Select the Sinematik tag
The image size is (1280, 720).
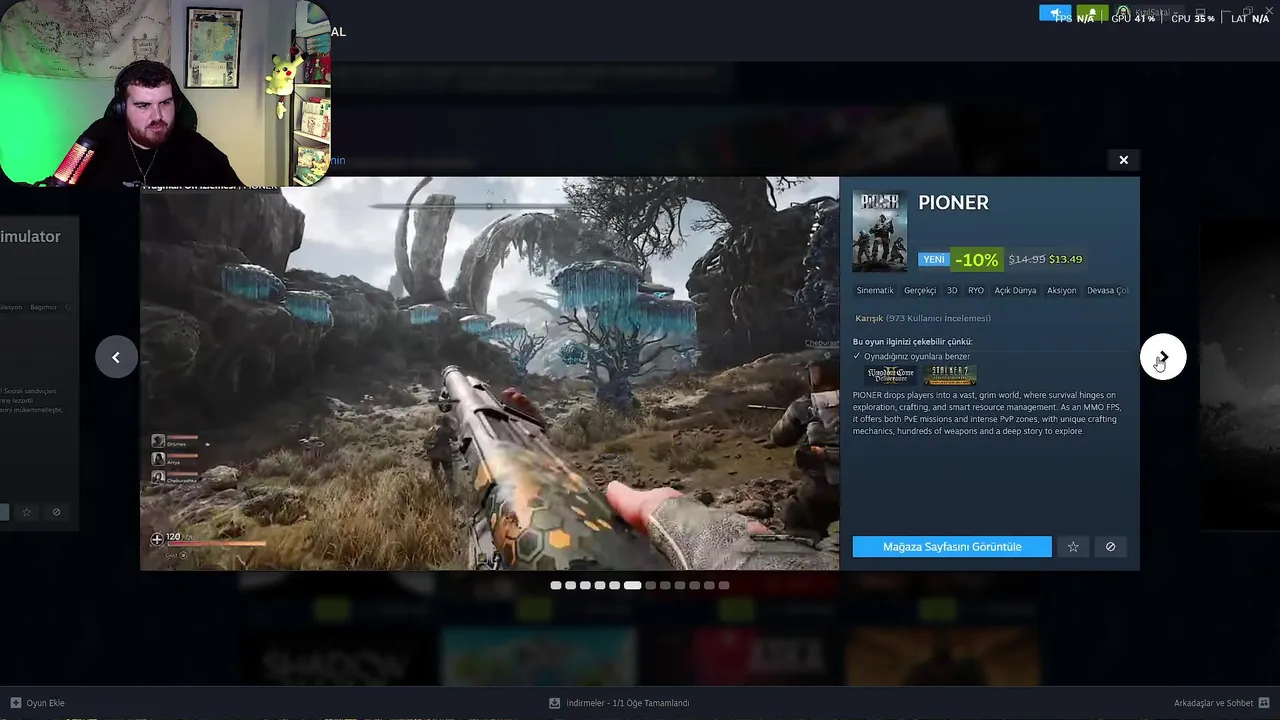pyautogui.click(x=875, y=291)
